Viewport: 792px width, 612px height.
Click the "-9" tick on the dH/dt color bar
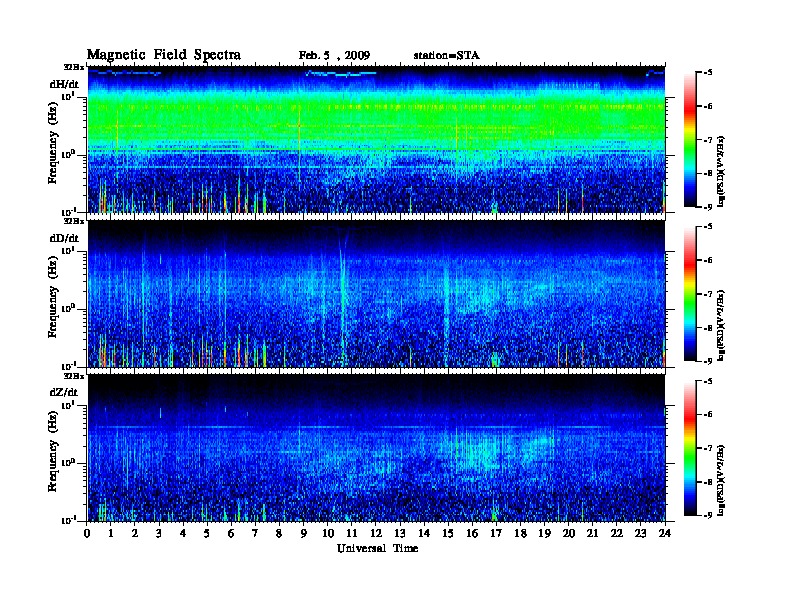click(708, 207)
